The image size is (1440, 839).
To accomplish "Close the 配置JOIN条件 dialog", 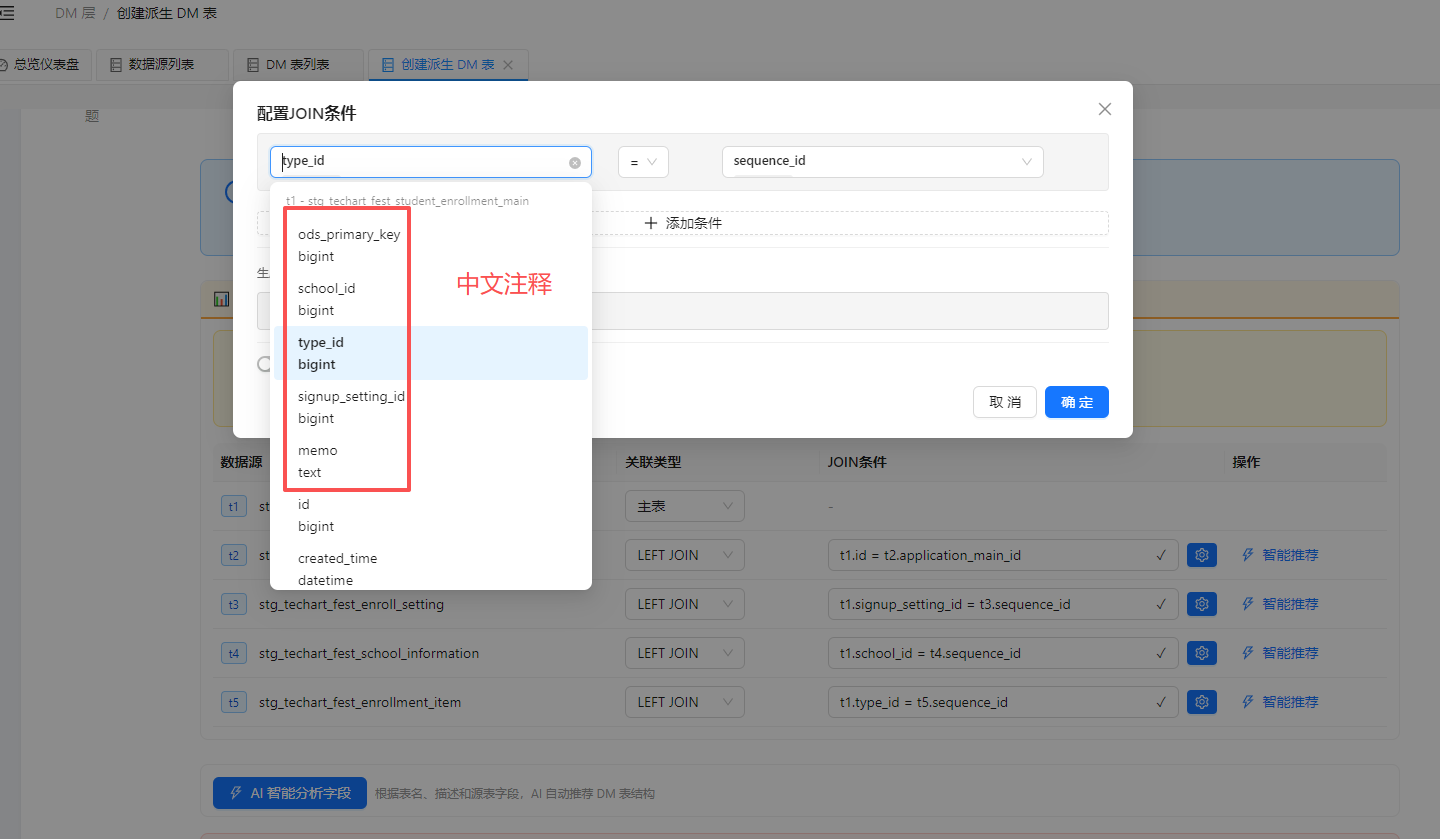I will click(1104, 109).
